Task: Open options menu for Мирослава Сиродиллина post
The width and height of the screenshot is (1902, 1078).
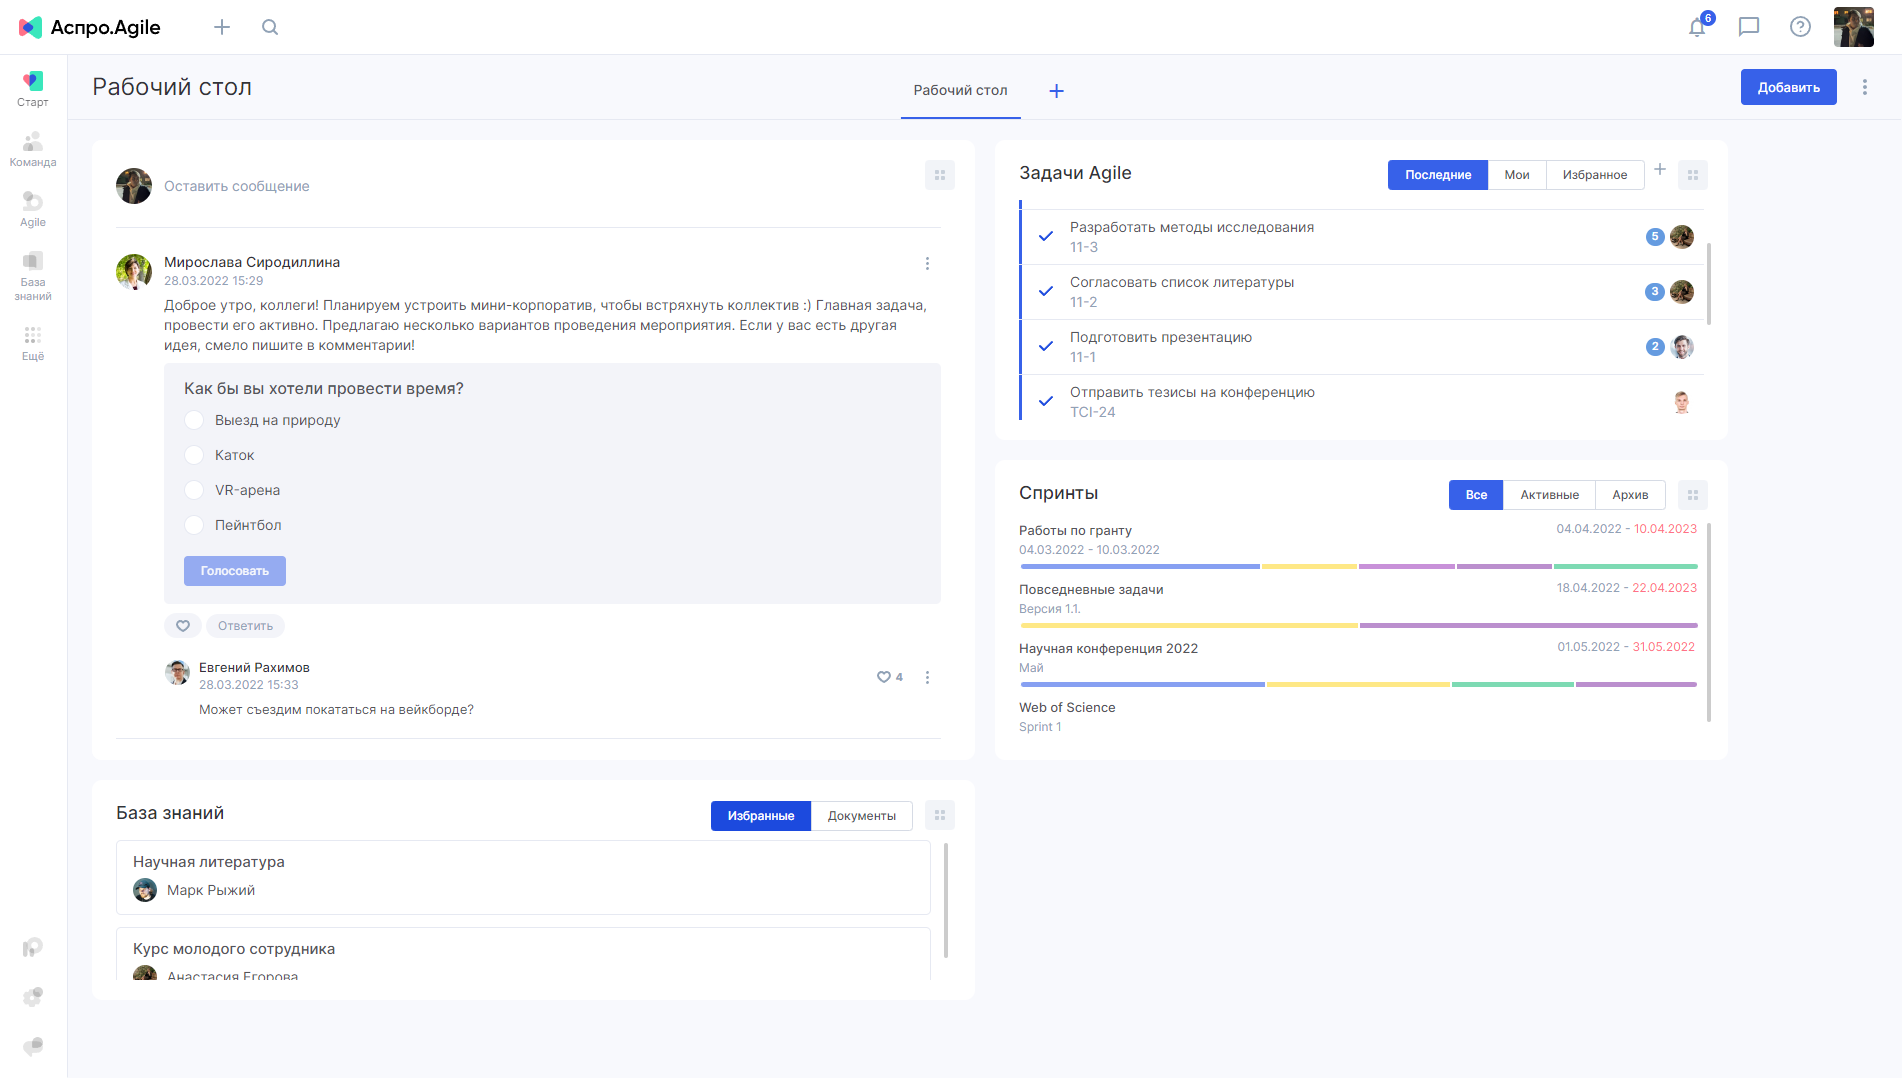Action: (927, 264)
